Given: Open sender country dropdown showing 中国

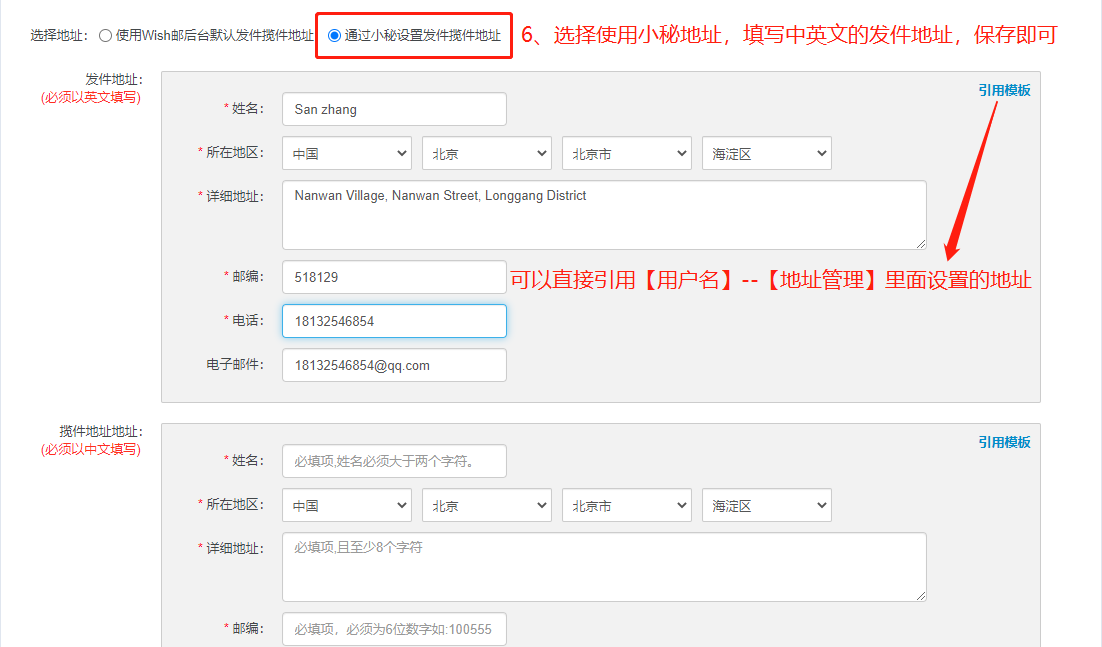Looking at the screenshot, I should (346, 153).
